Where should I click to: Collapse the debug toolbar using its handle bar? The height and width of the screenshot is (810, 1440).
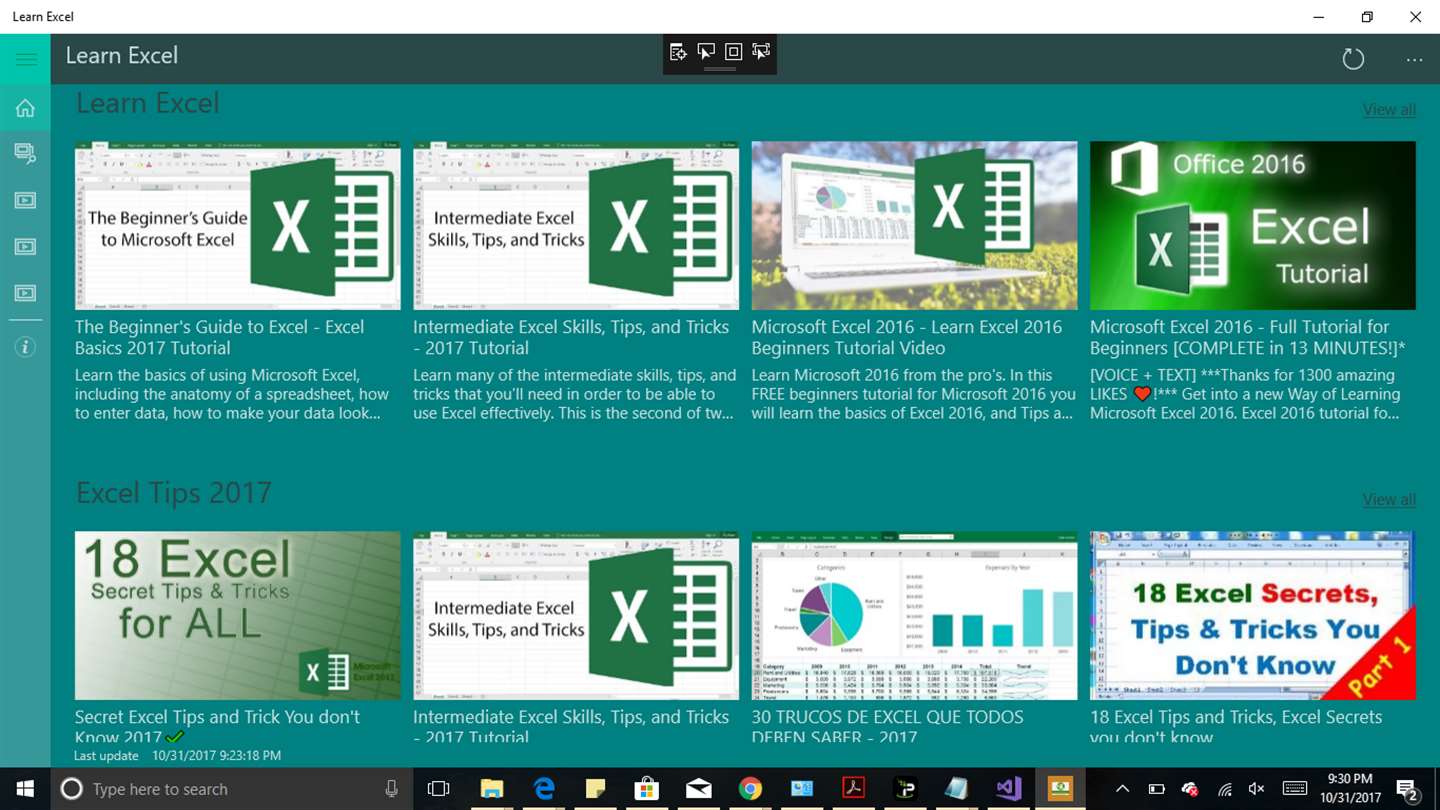click(x=720, y=70)
